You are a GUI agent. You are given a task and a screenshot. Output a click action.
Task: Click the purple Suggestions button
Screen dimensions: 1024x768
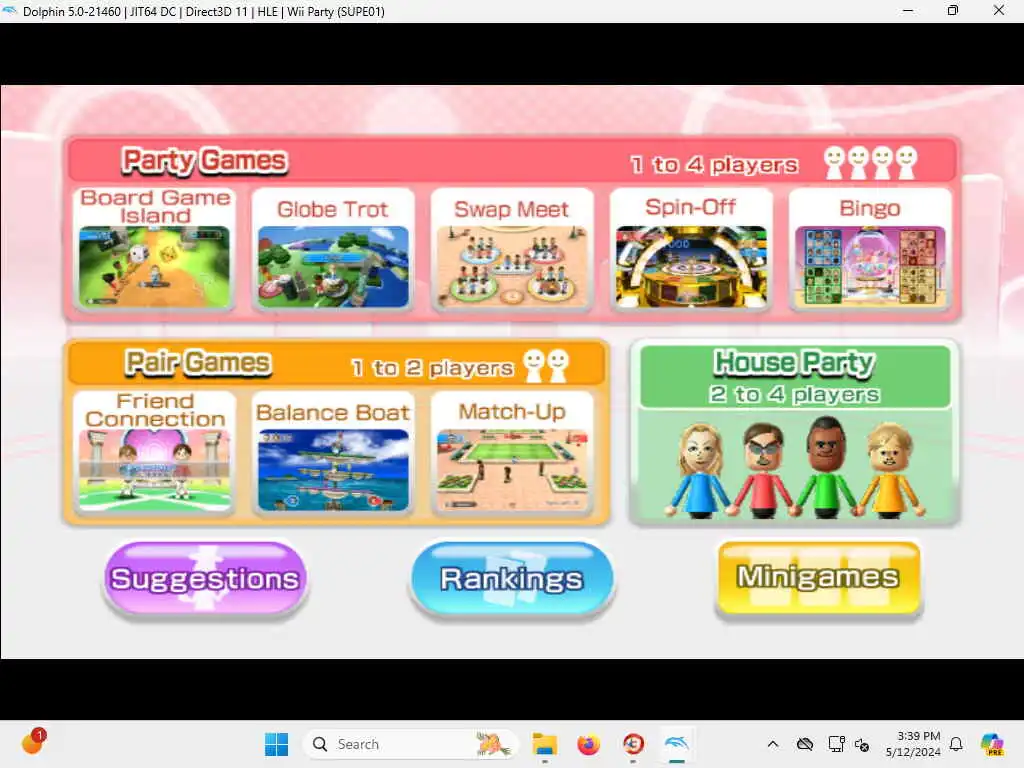(x=205, y=579)
